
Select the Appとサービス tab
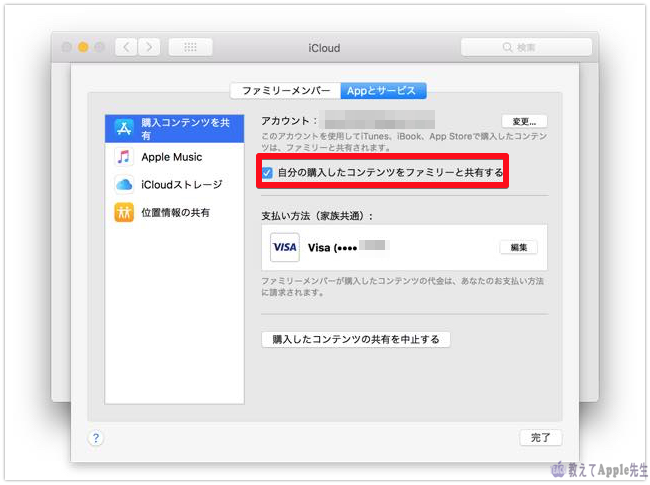pos(383,91)
